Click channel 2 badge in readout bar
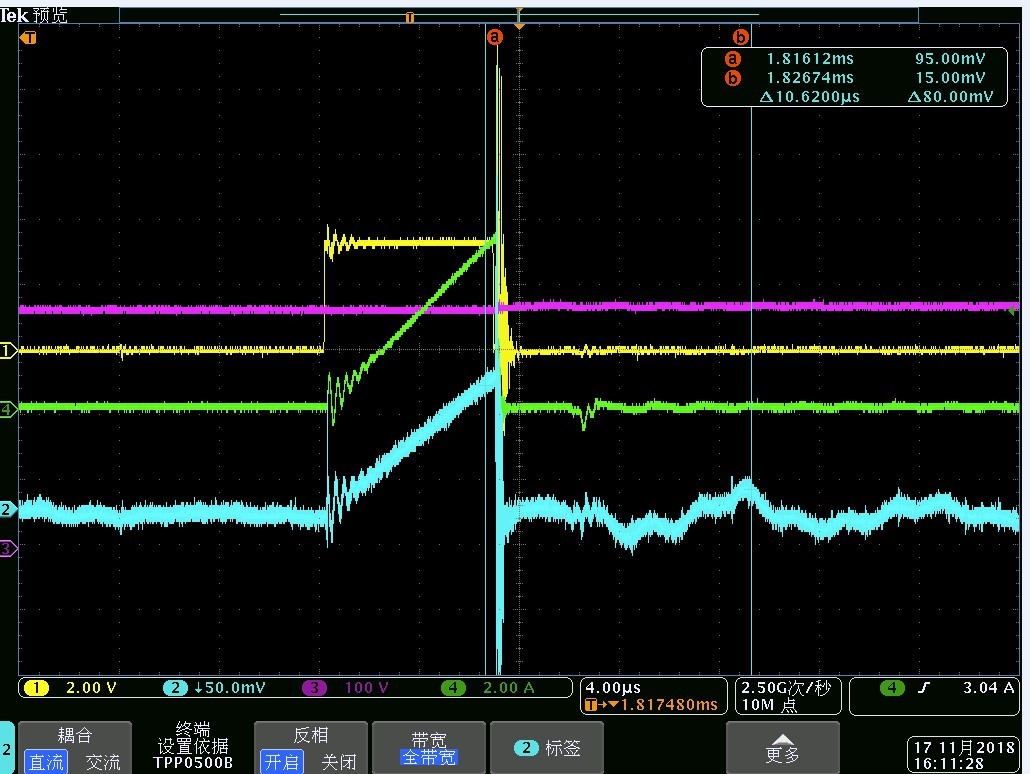 tap(175, 688)
